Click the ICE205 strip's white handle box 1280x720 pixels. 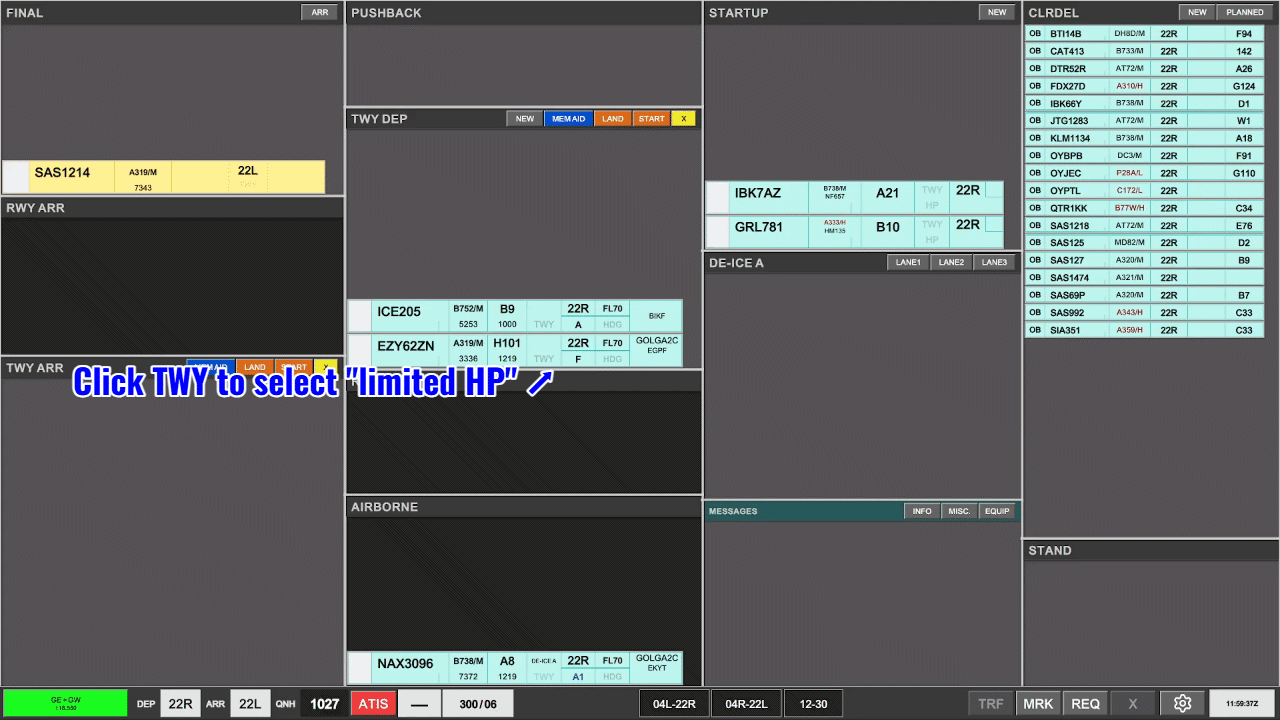point(360,316)
